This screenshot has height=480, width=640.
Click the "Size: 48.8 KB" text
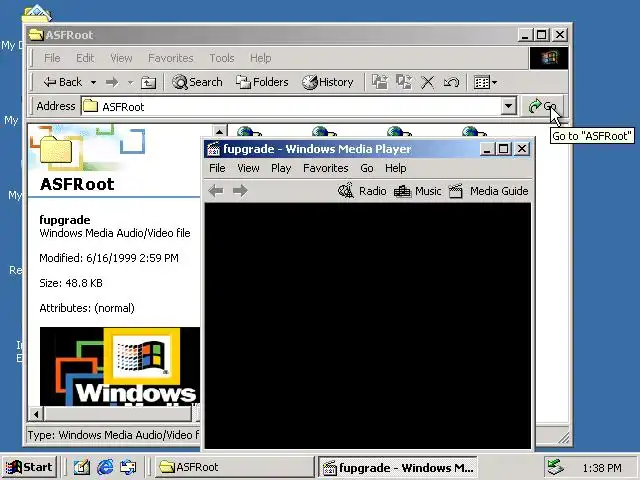[x=71, y=283]
